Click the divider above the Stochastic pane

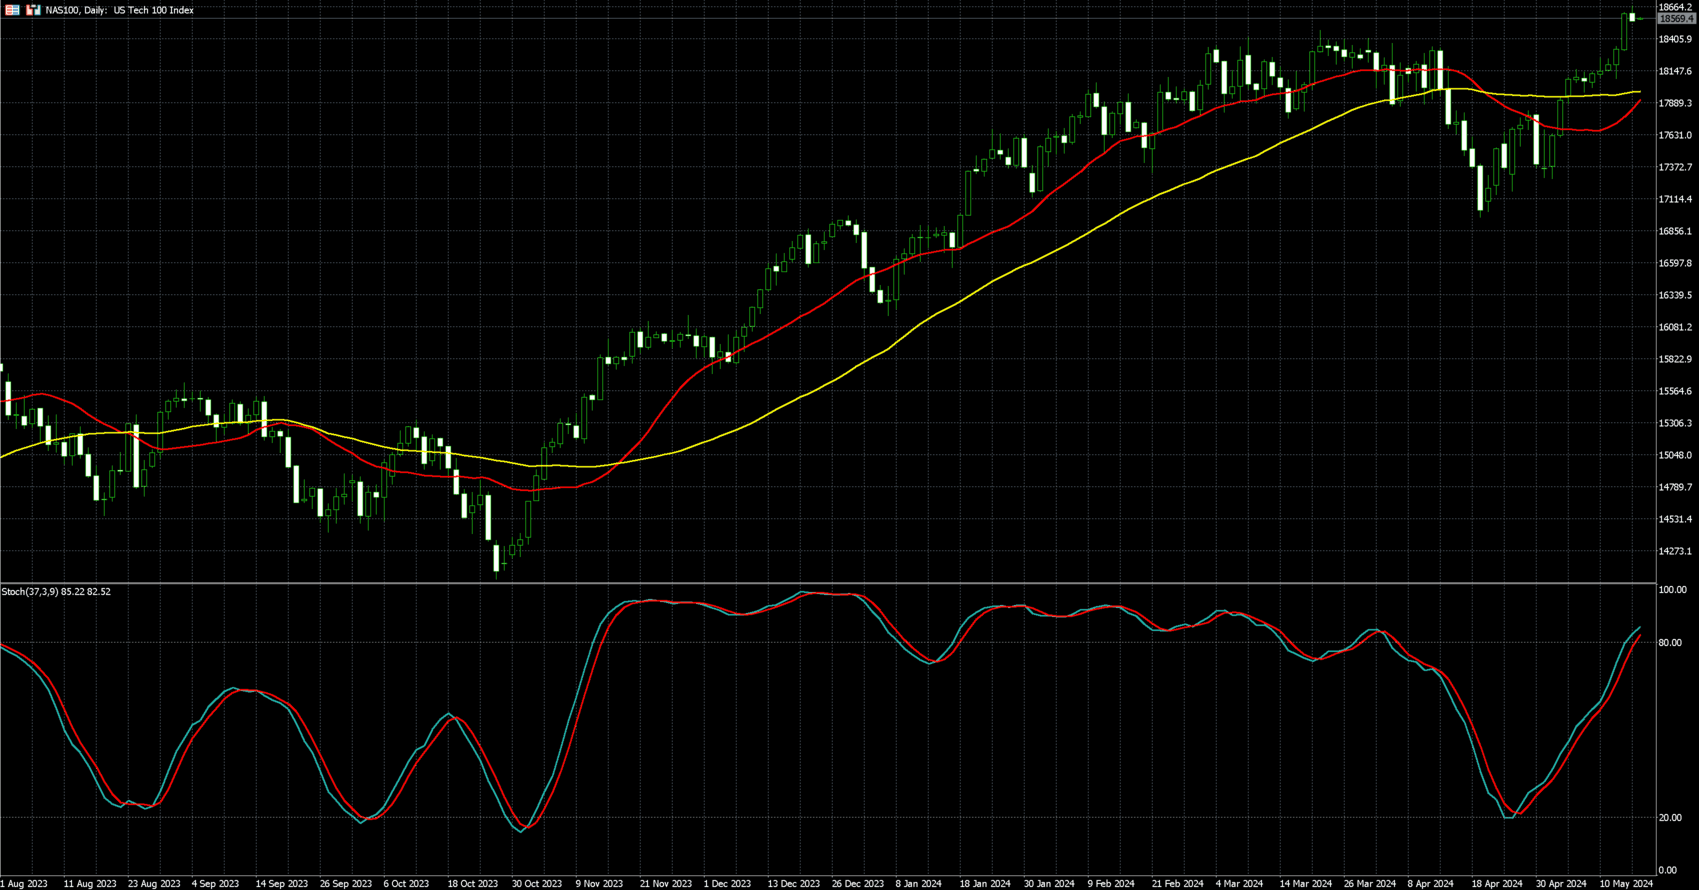[828, 583]
